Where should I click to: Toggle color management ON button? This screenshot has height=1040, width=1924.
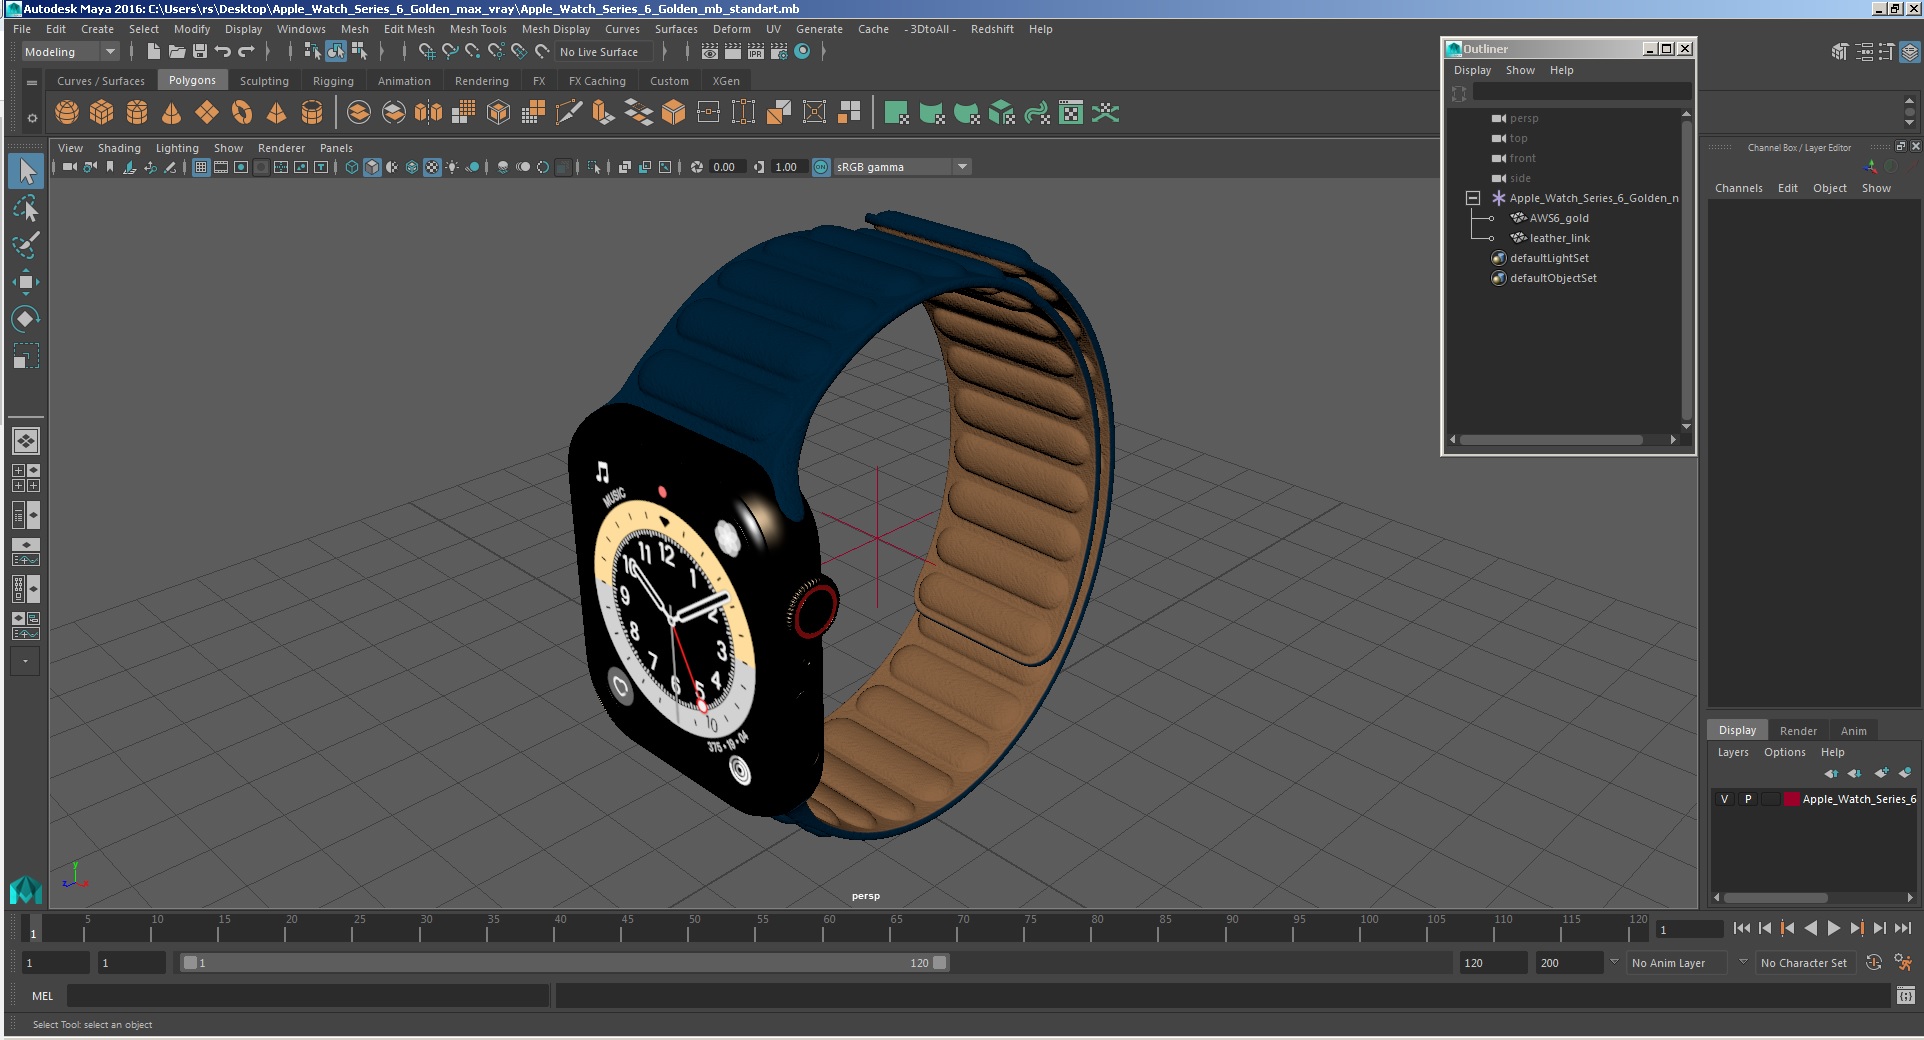point(821,167)
